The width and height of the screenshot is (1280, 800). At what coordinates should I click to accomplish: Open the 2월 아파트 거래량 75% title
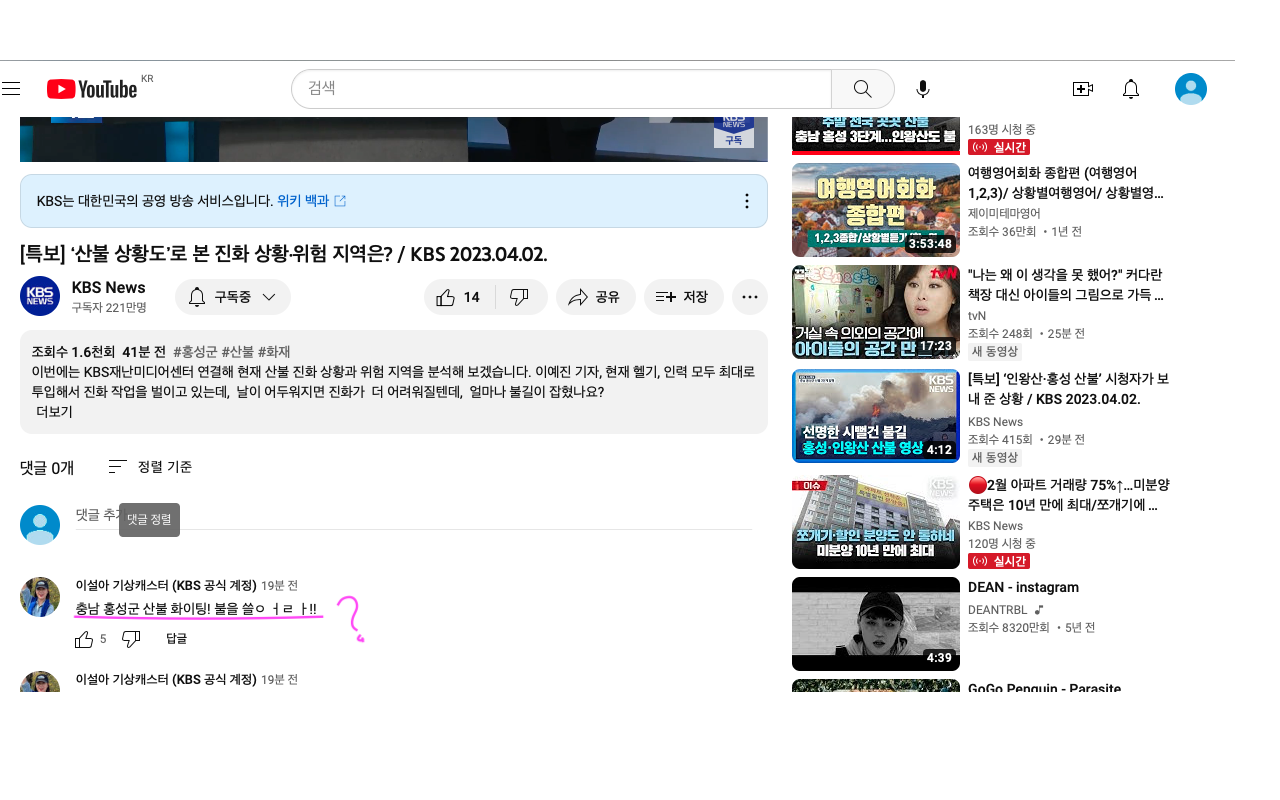click(1069, 494)
